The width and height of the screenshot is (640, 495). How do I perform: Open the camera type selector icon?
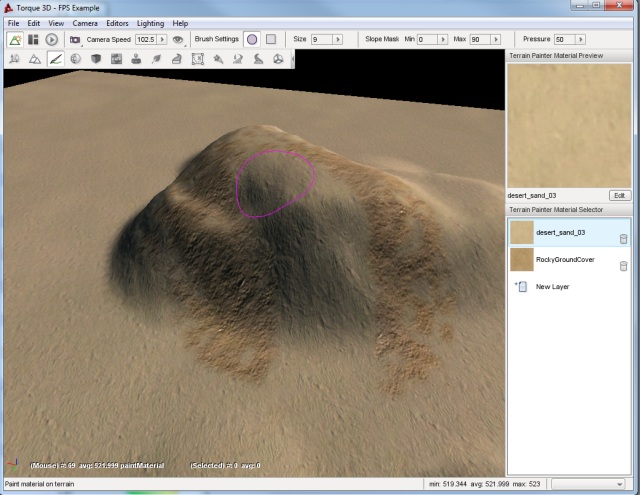(74, 40)
